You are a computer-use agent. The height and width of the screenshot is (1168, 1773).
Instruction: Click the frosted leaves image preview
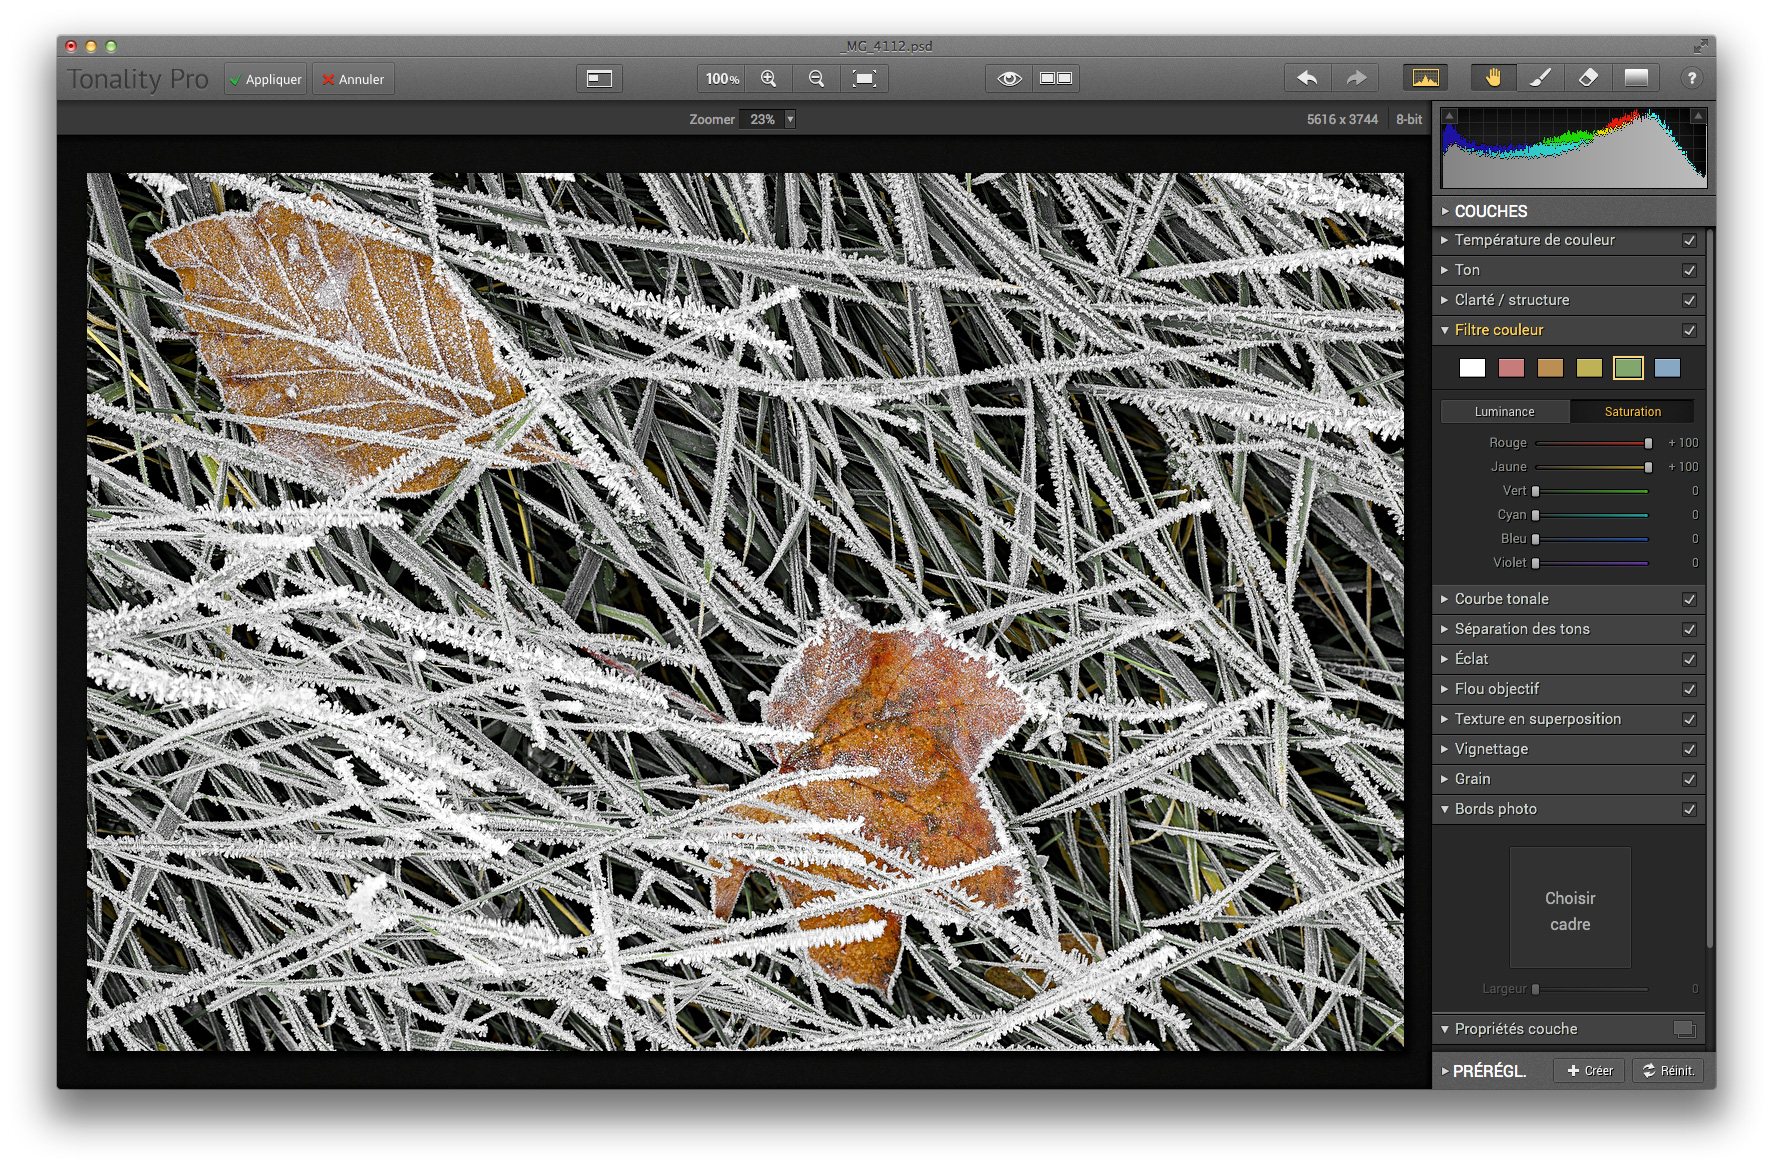(745, 611)
